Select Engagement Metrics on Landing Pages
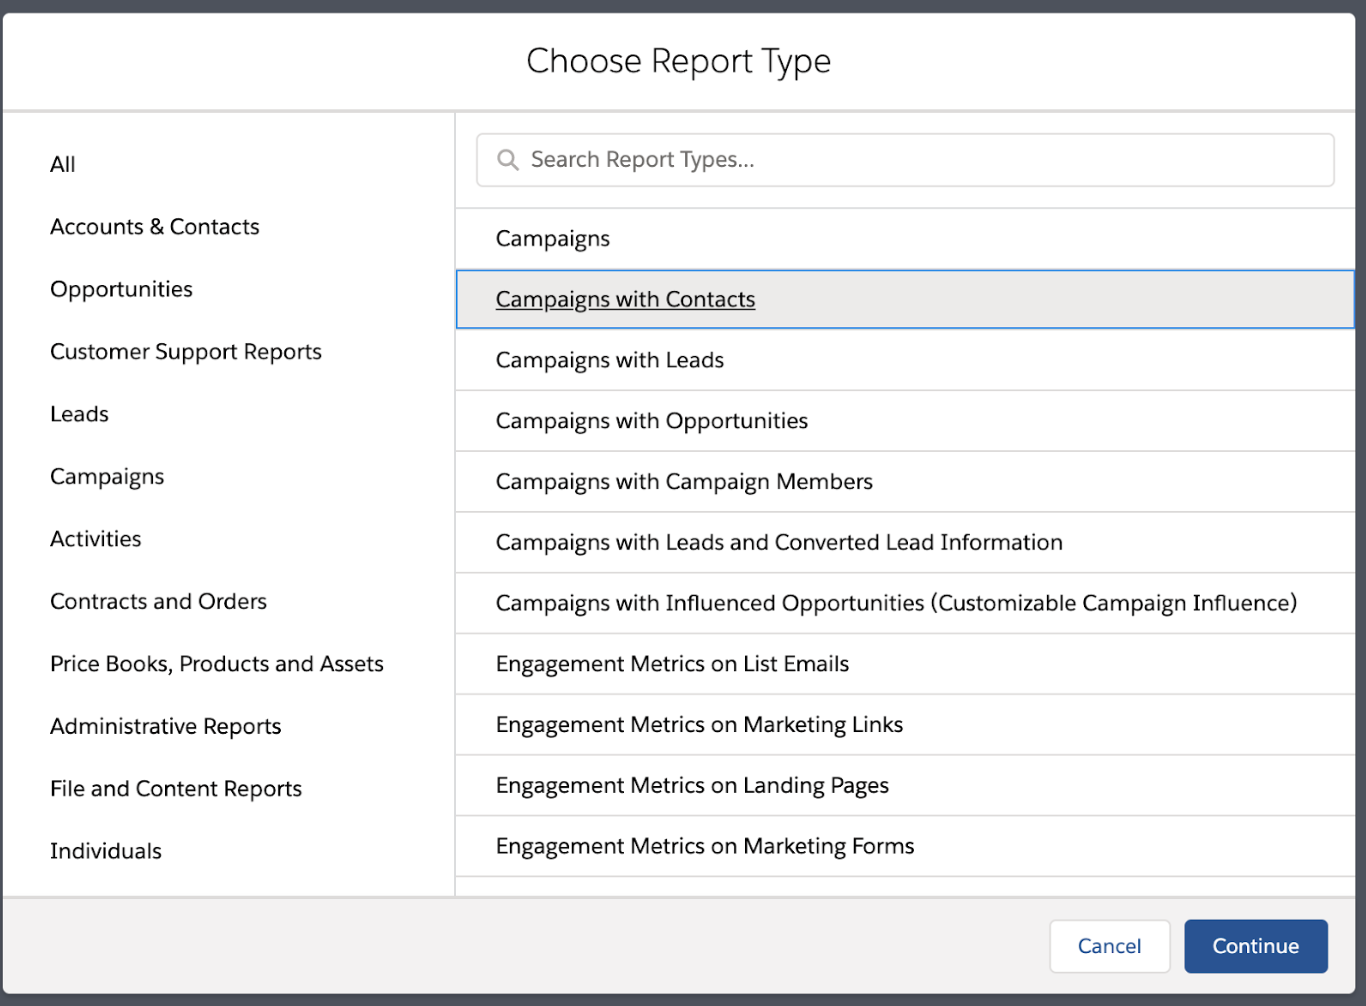1366x1006 pixels. [x=905, y=786]
